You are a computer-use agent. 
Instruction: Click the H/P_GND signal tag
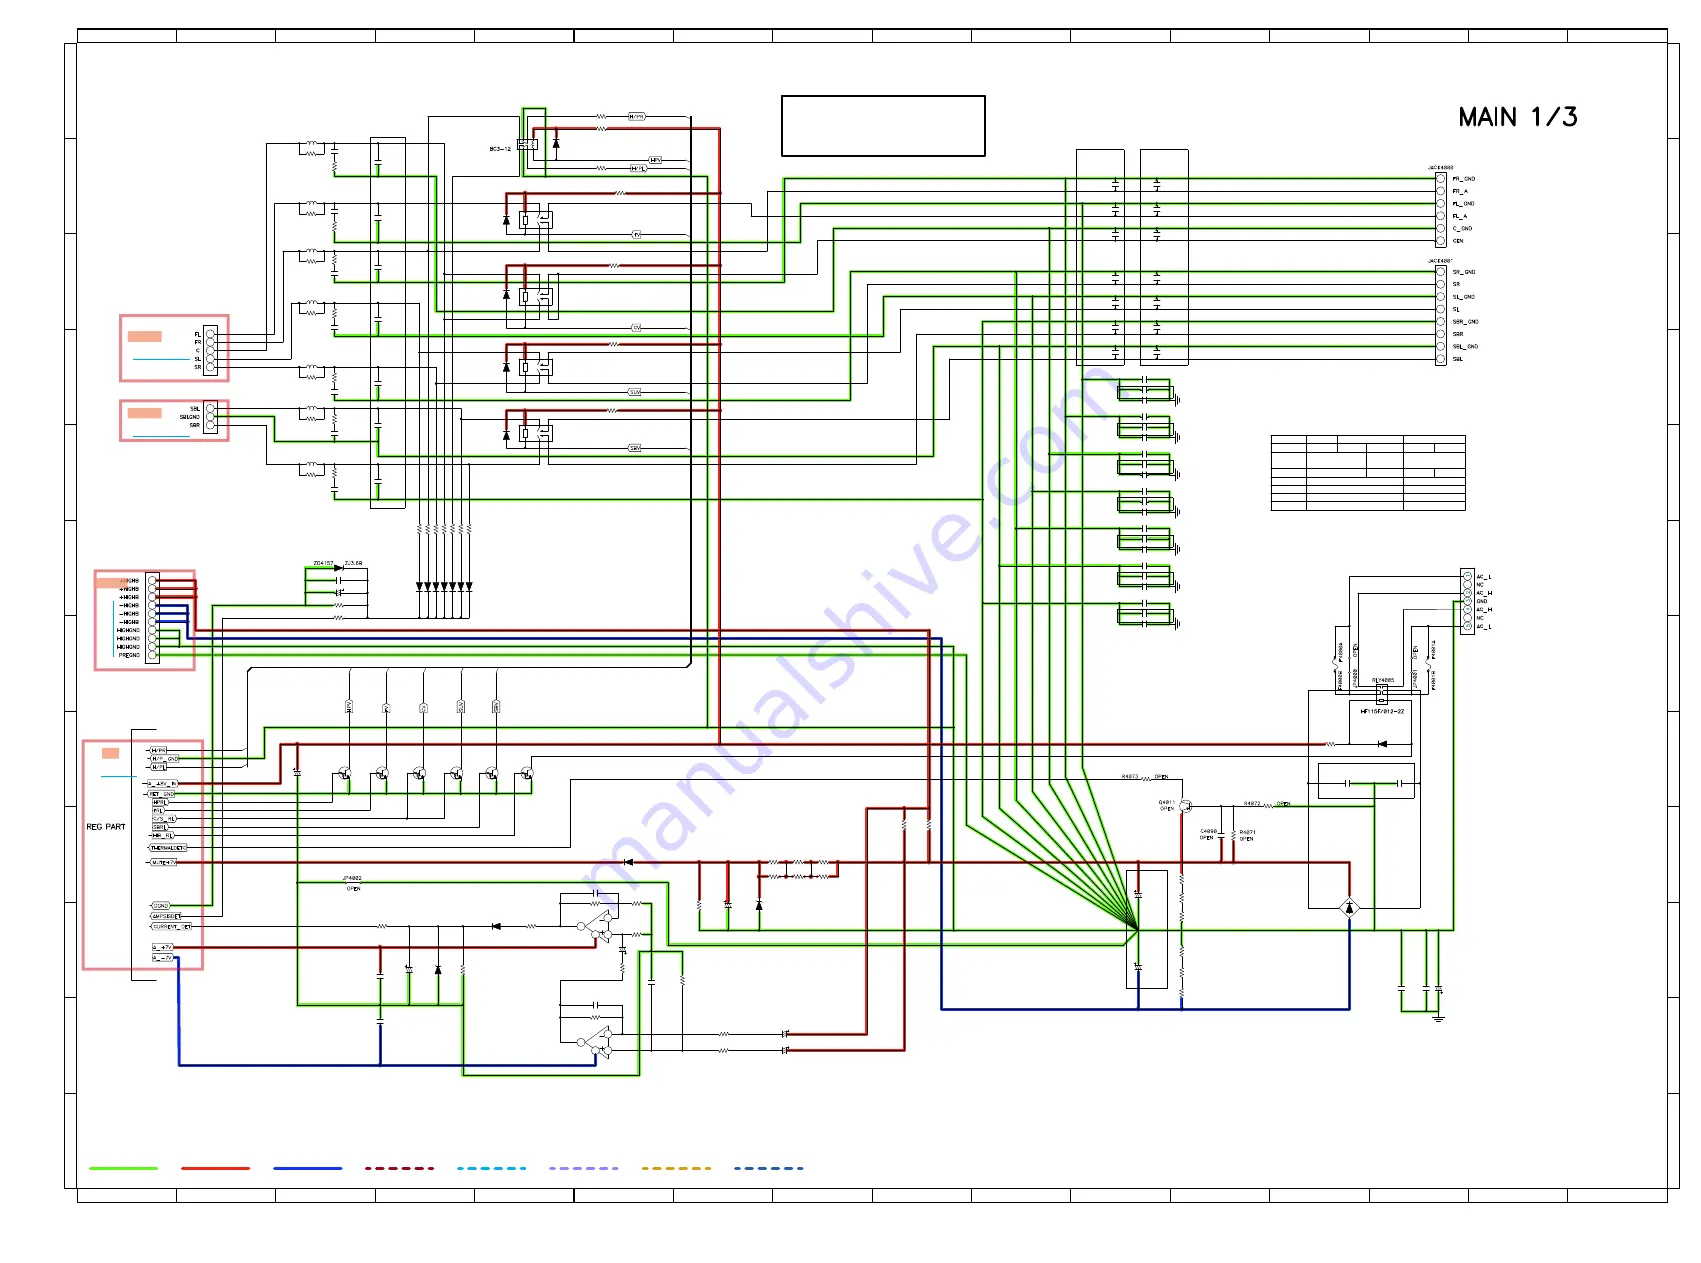166,759
